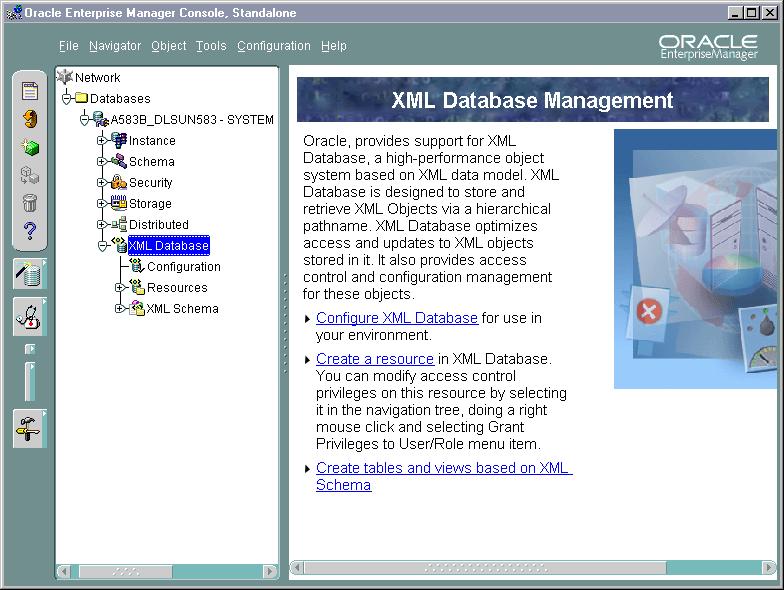Image resolution: width=784 pixels, height=590 pixels.
Task: Select the Databases label in tree
Action: tap(120, 98)
